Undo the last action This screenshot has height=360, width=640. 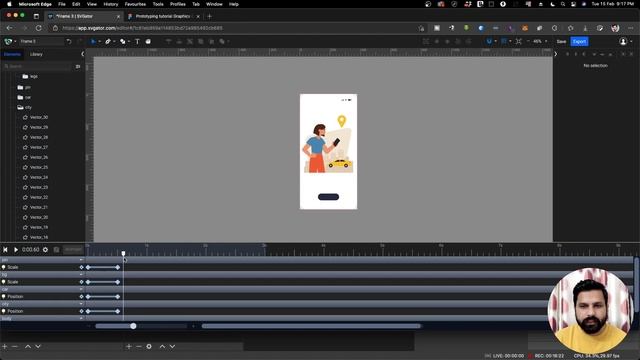(x=69, y=41)
